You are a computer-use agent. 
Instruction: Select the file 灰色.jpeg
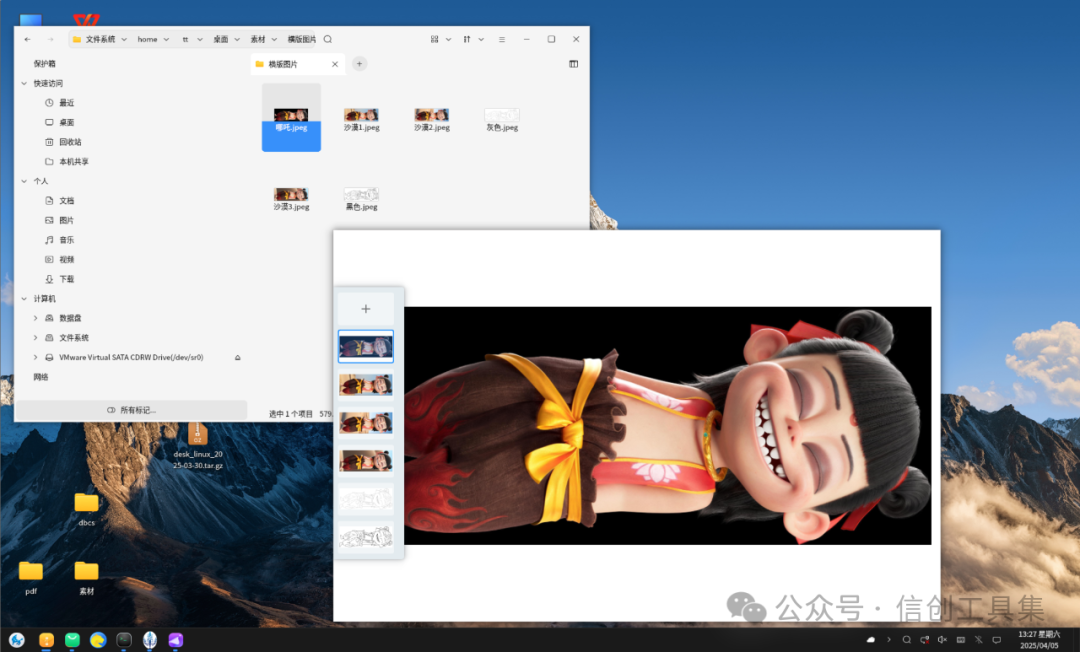[x=502, y=119]
